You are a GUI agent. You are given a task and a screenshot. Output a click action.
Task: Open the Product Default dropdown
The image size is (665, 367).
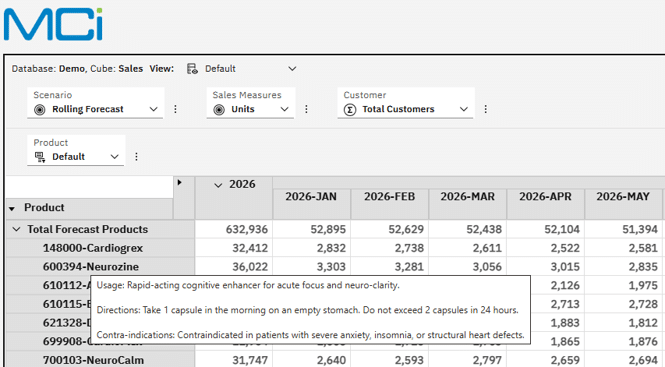(x=115, y=157)
